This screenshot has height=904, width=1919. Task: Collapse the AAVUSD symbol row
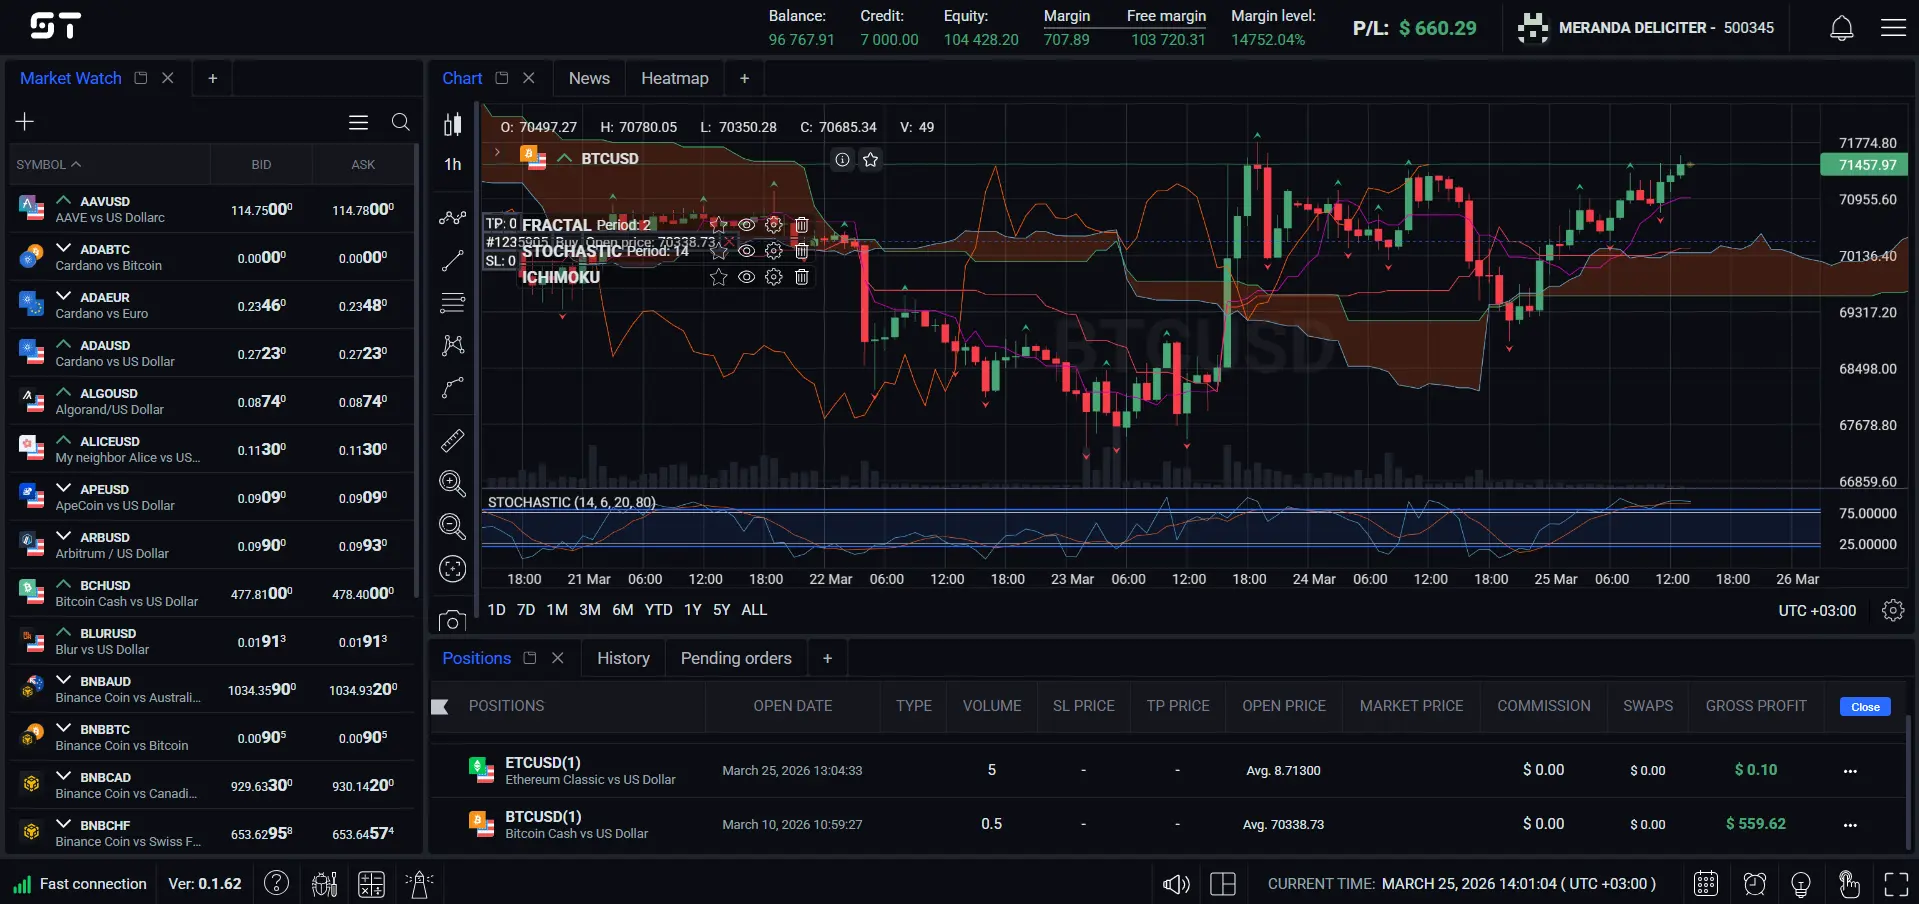click(x=64, y=201)
